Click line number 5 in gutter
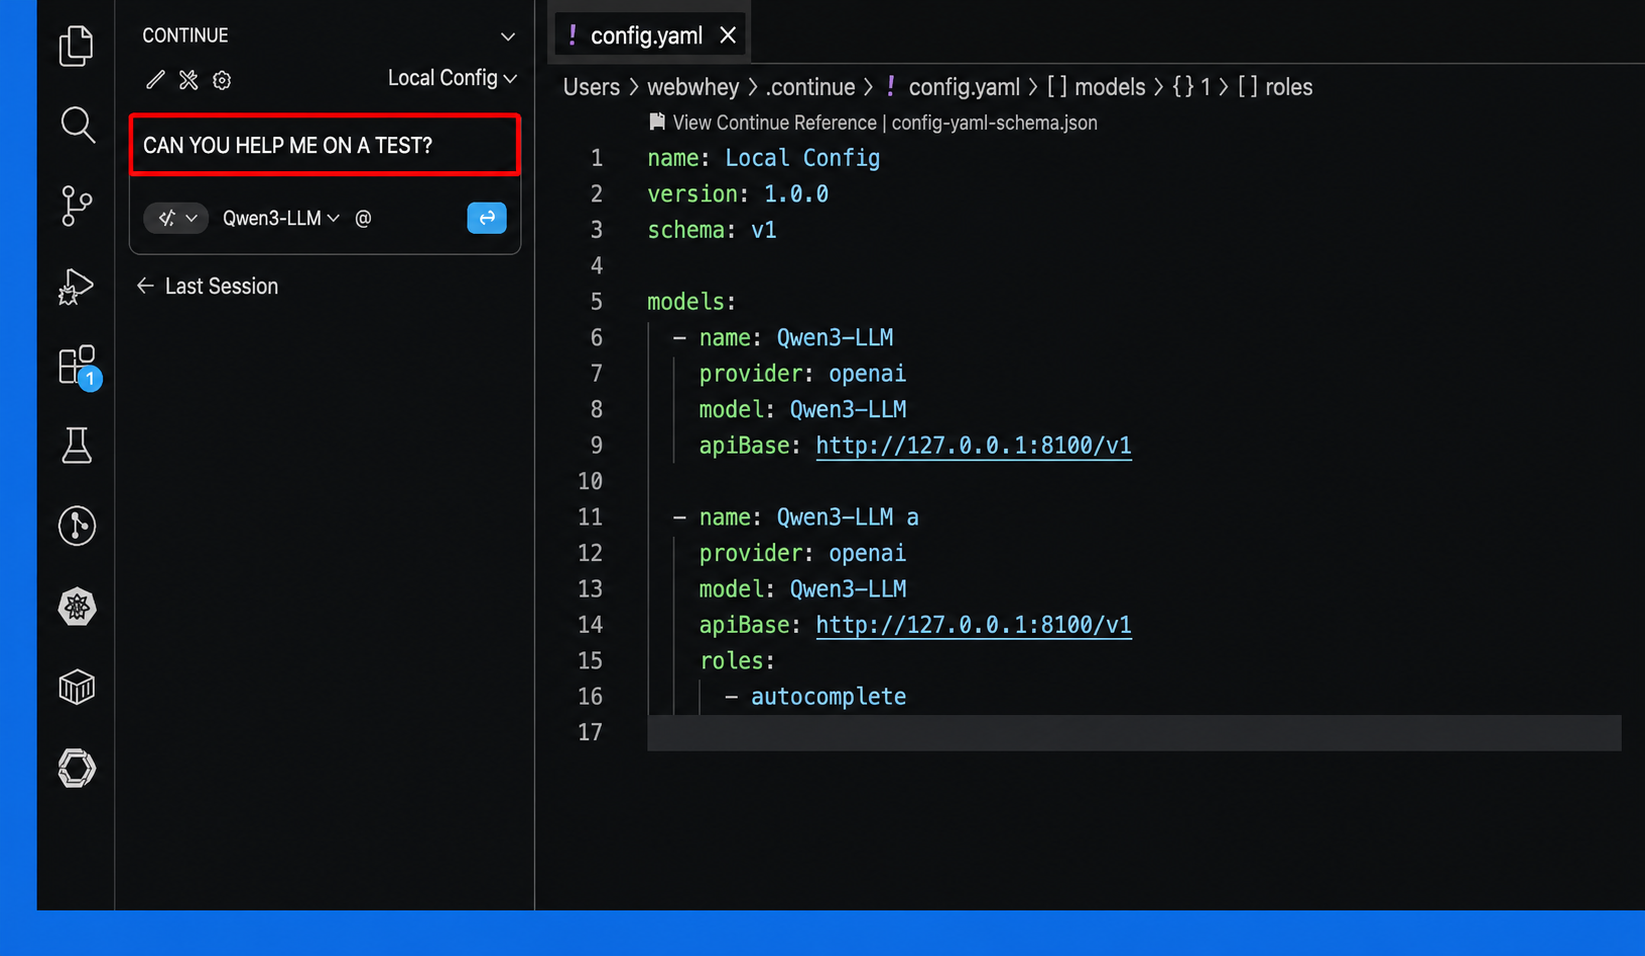The width and height of the screenshot is (1645, 956). click(x=596, y=302)
